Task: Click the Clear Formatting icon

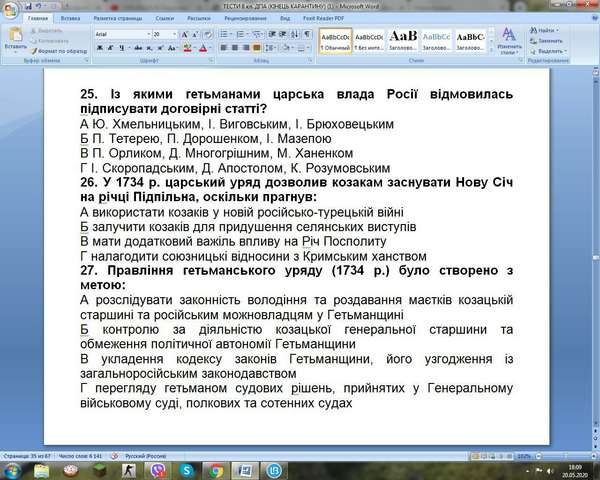Action: [208, 34]
